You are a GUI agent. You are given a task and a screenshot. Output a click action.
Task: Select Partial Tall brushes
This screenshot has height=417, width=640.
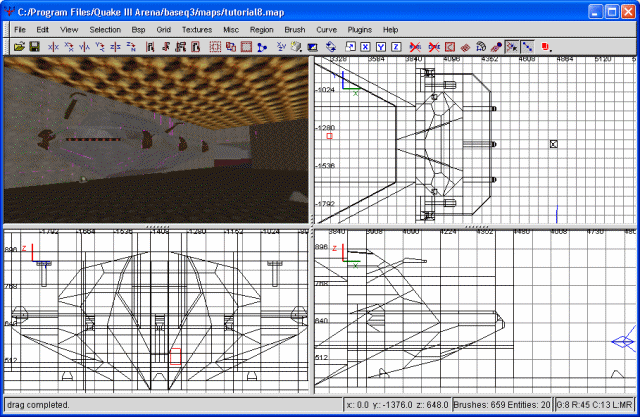[x=181, y=47]
